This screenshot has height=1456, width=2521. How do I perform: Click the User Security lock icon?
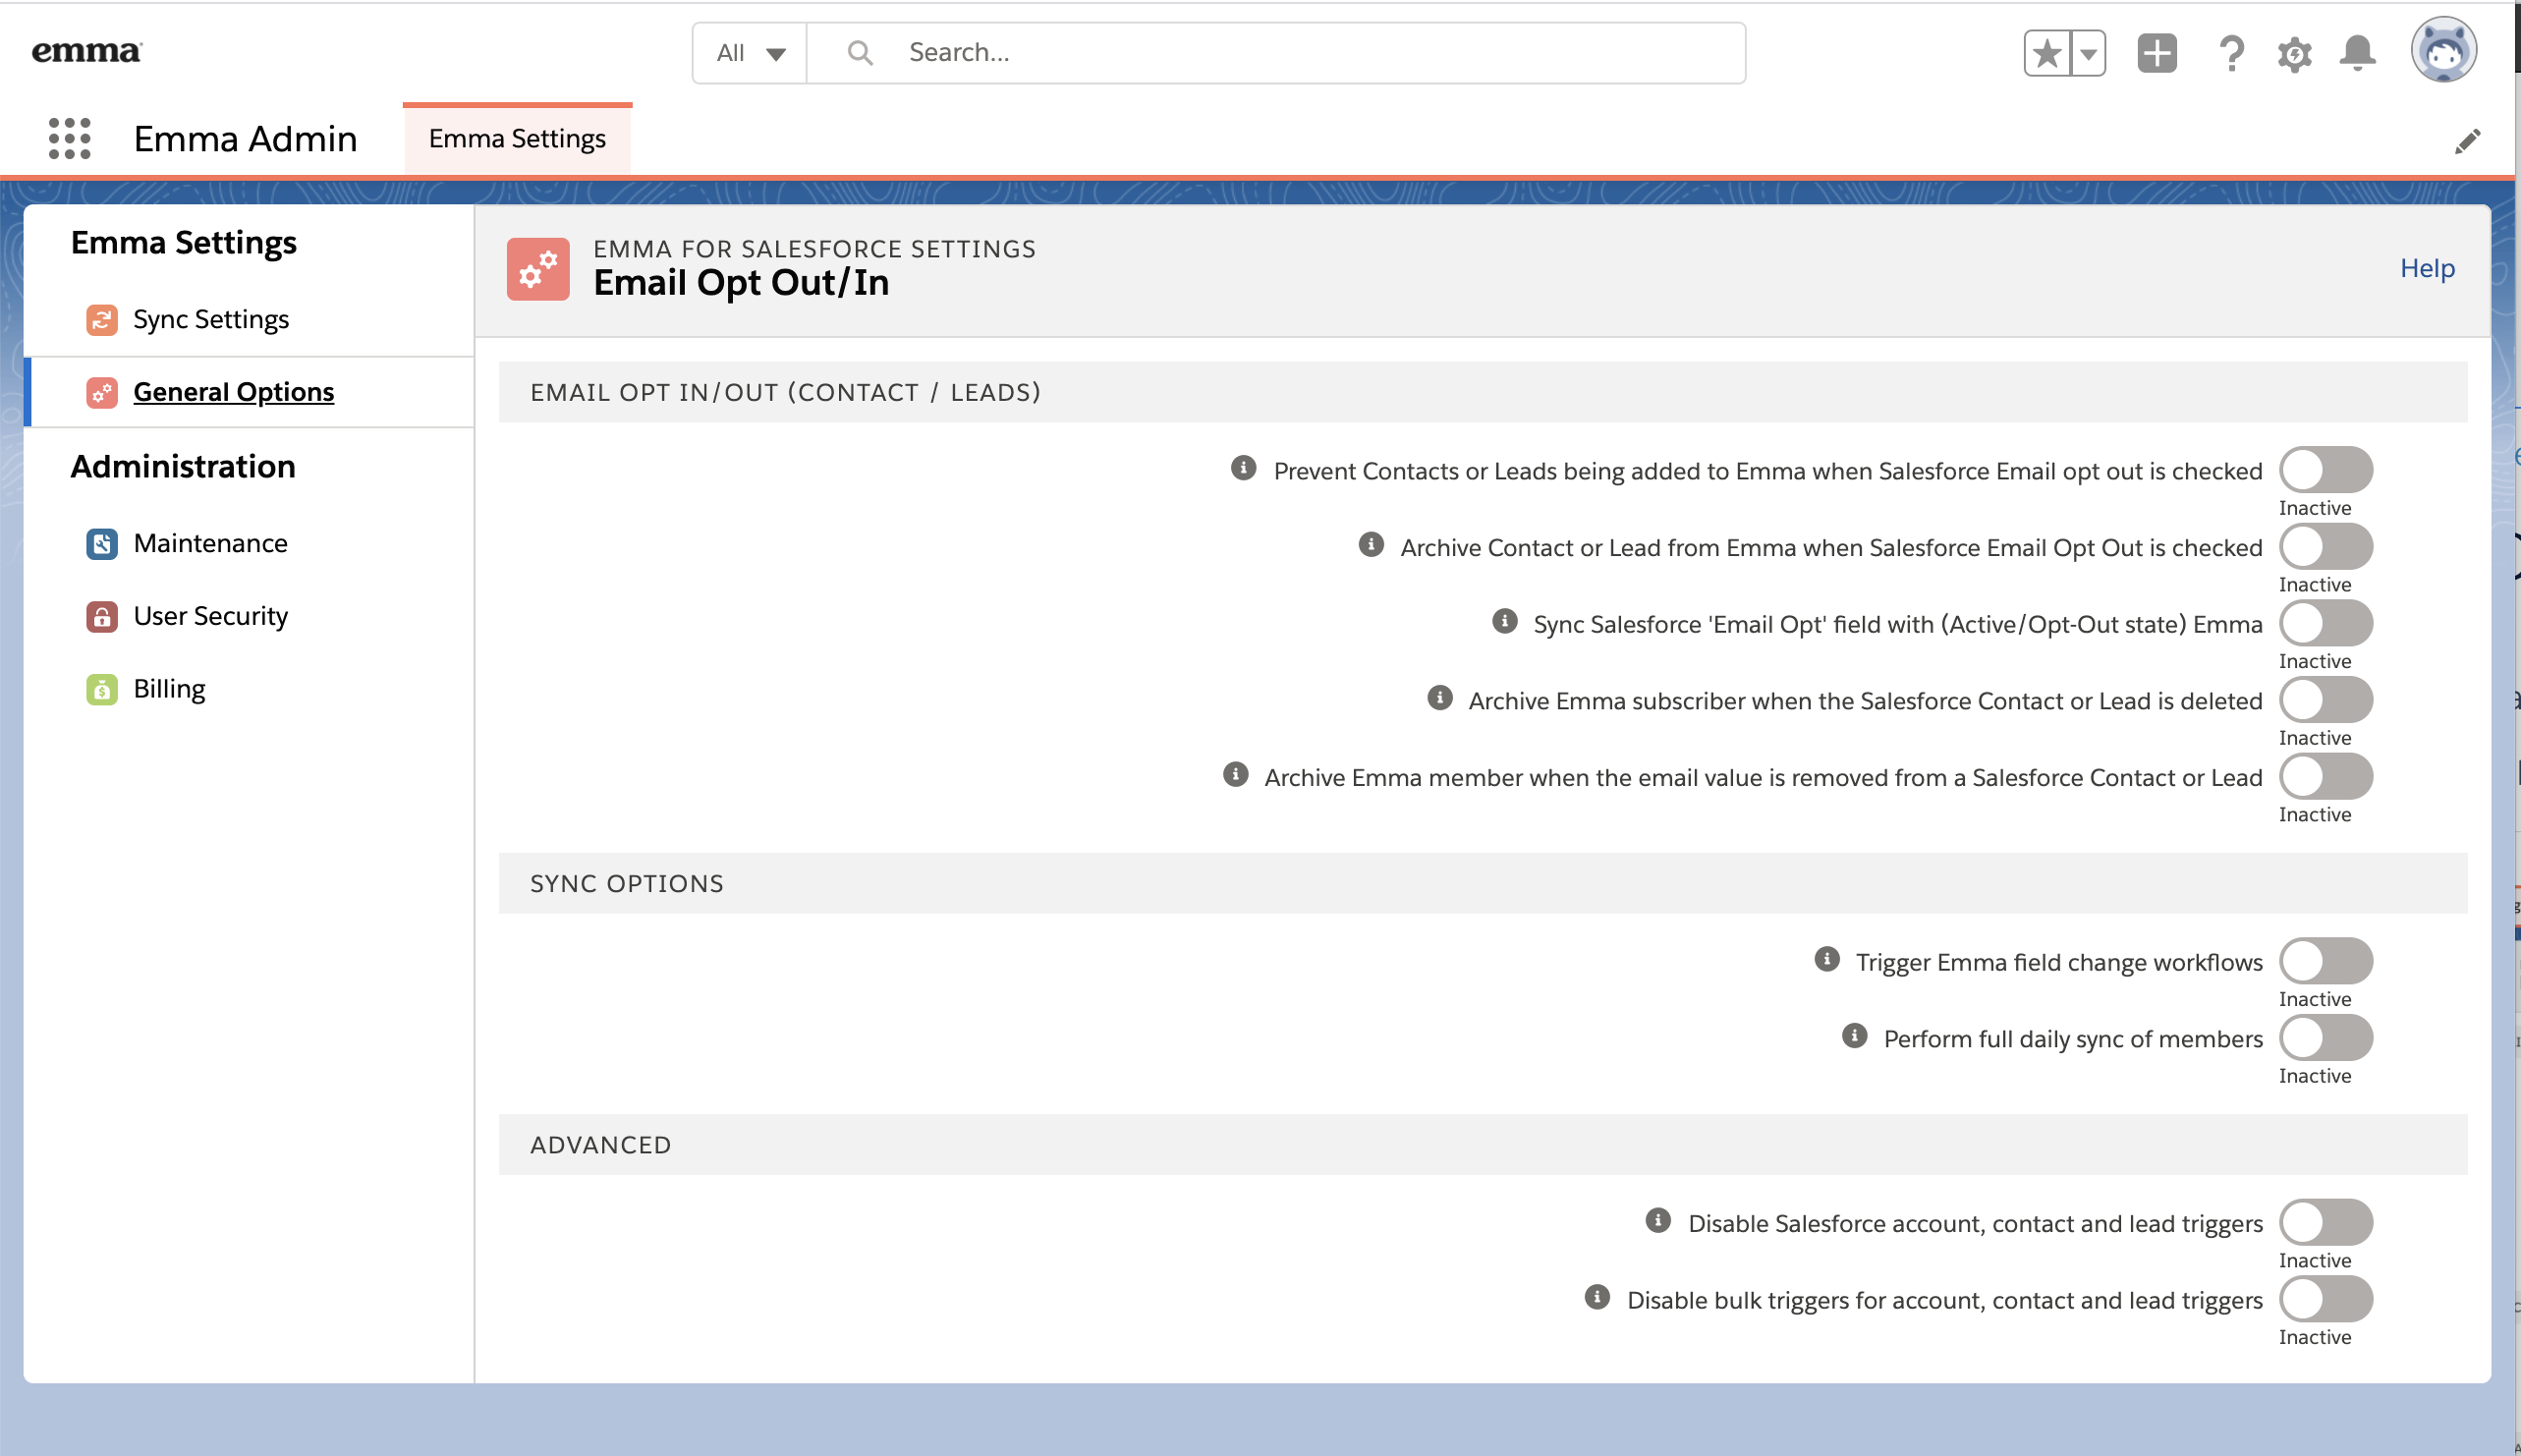coord(102,617)
